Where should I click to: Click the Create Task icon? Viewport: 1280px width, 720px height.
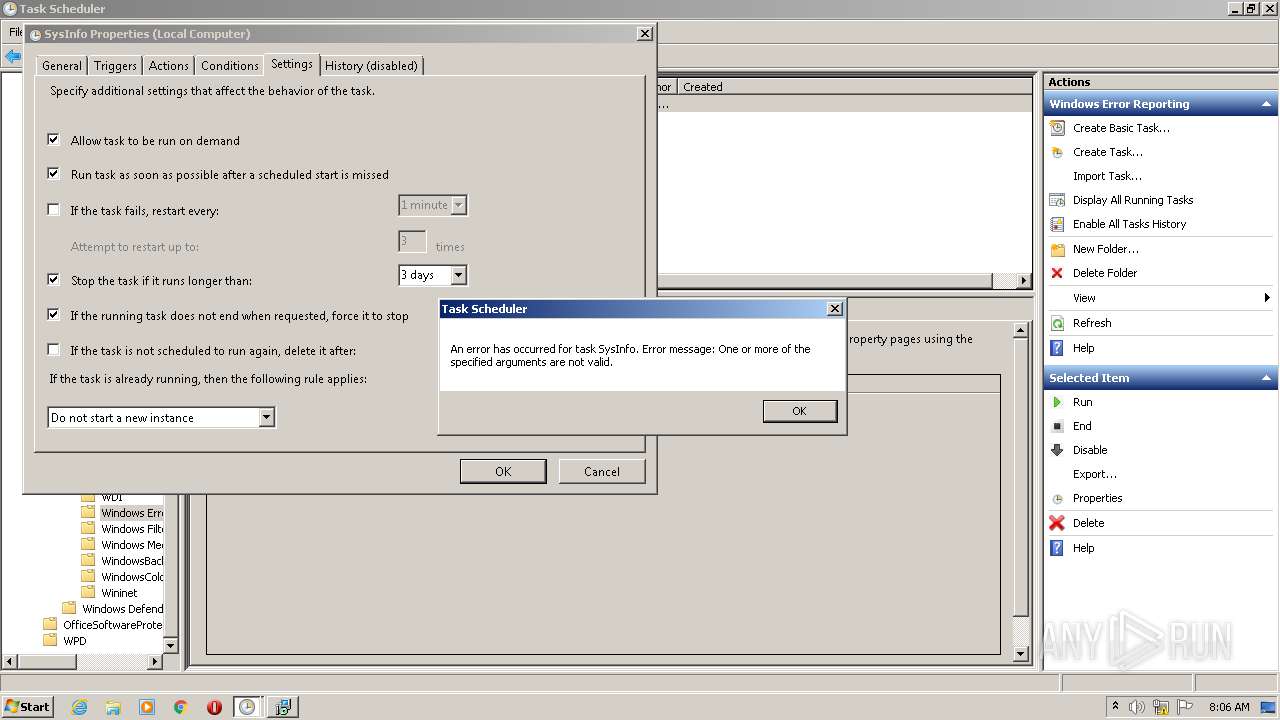click(1057, 152)
